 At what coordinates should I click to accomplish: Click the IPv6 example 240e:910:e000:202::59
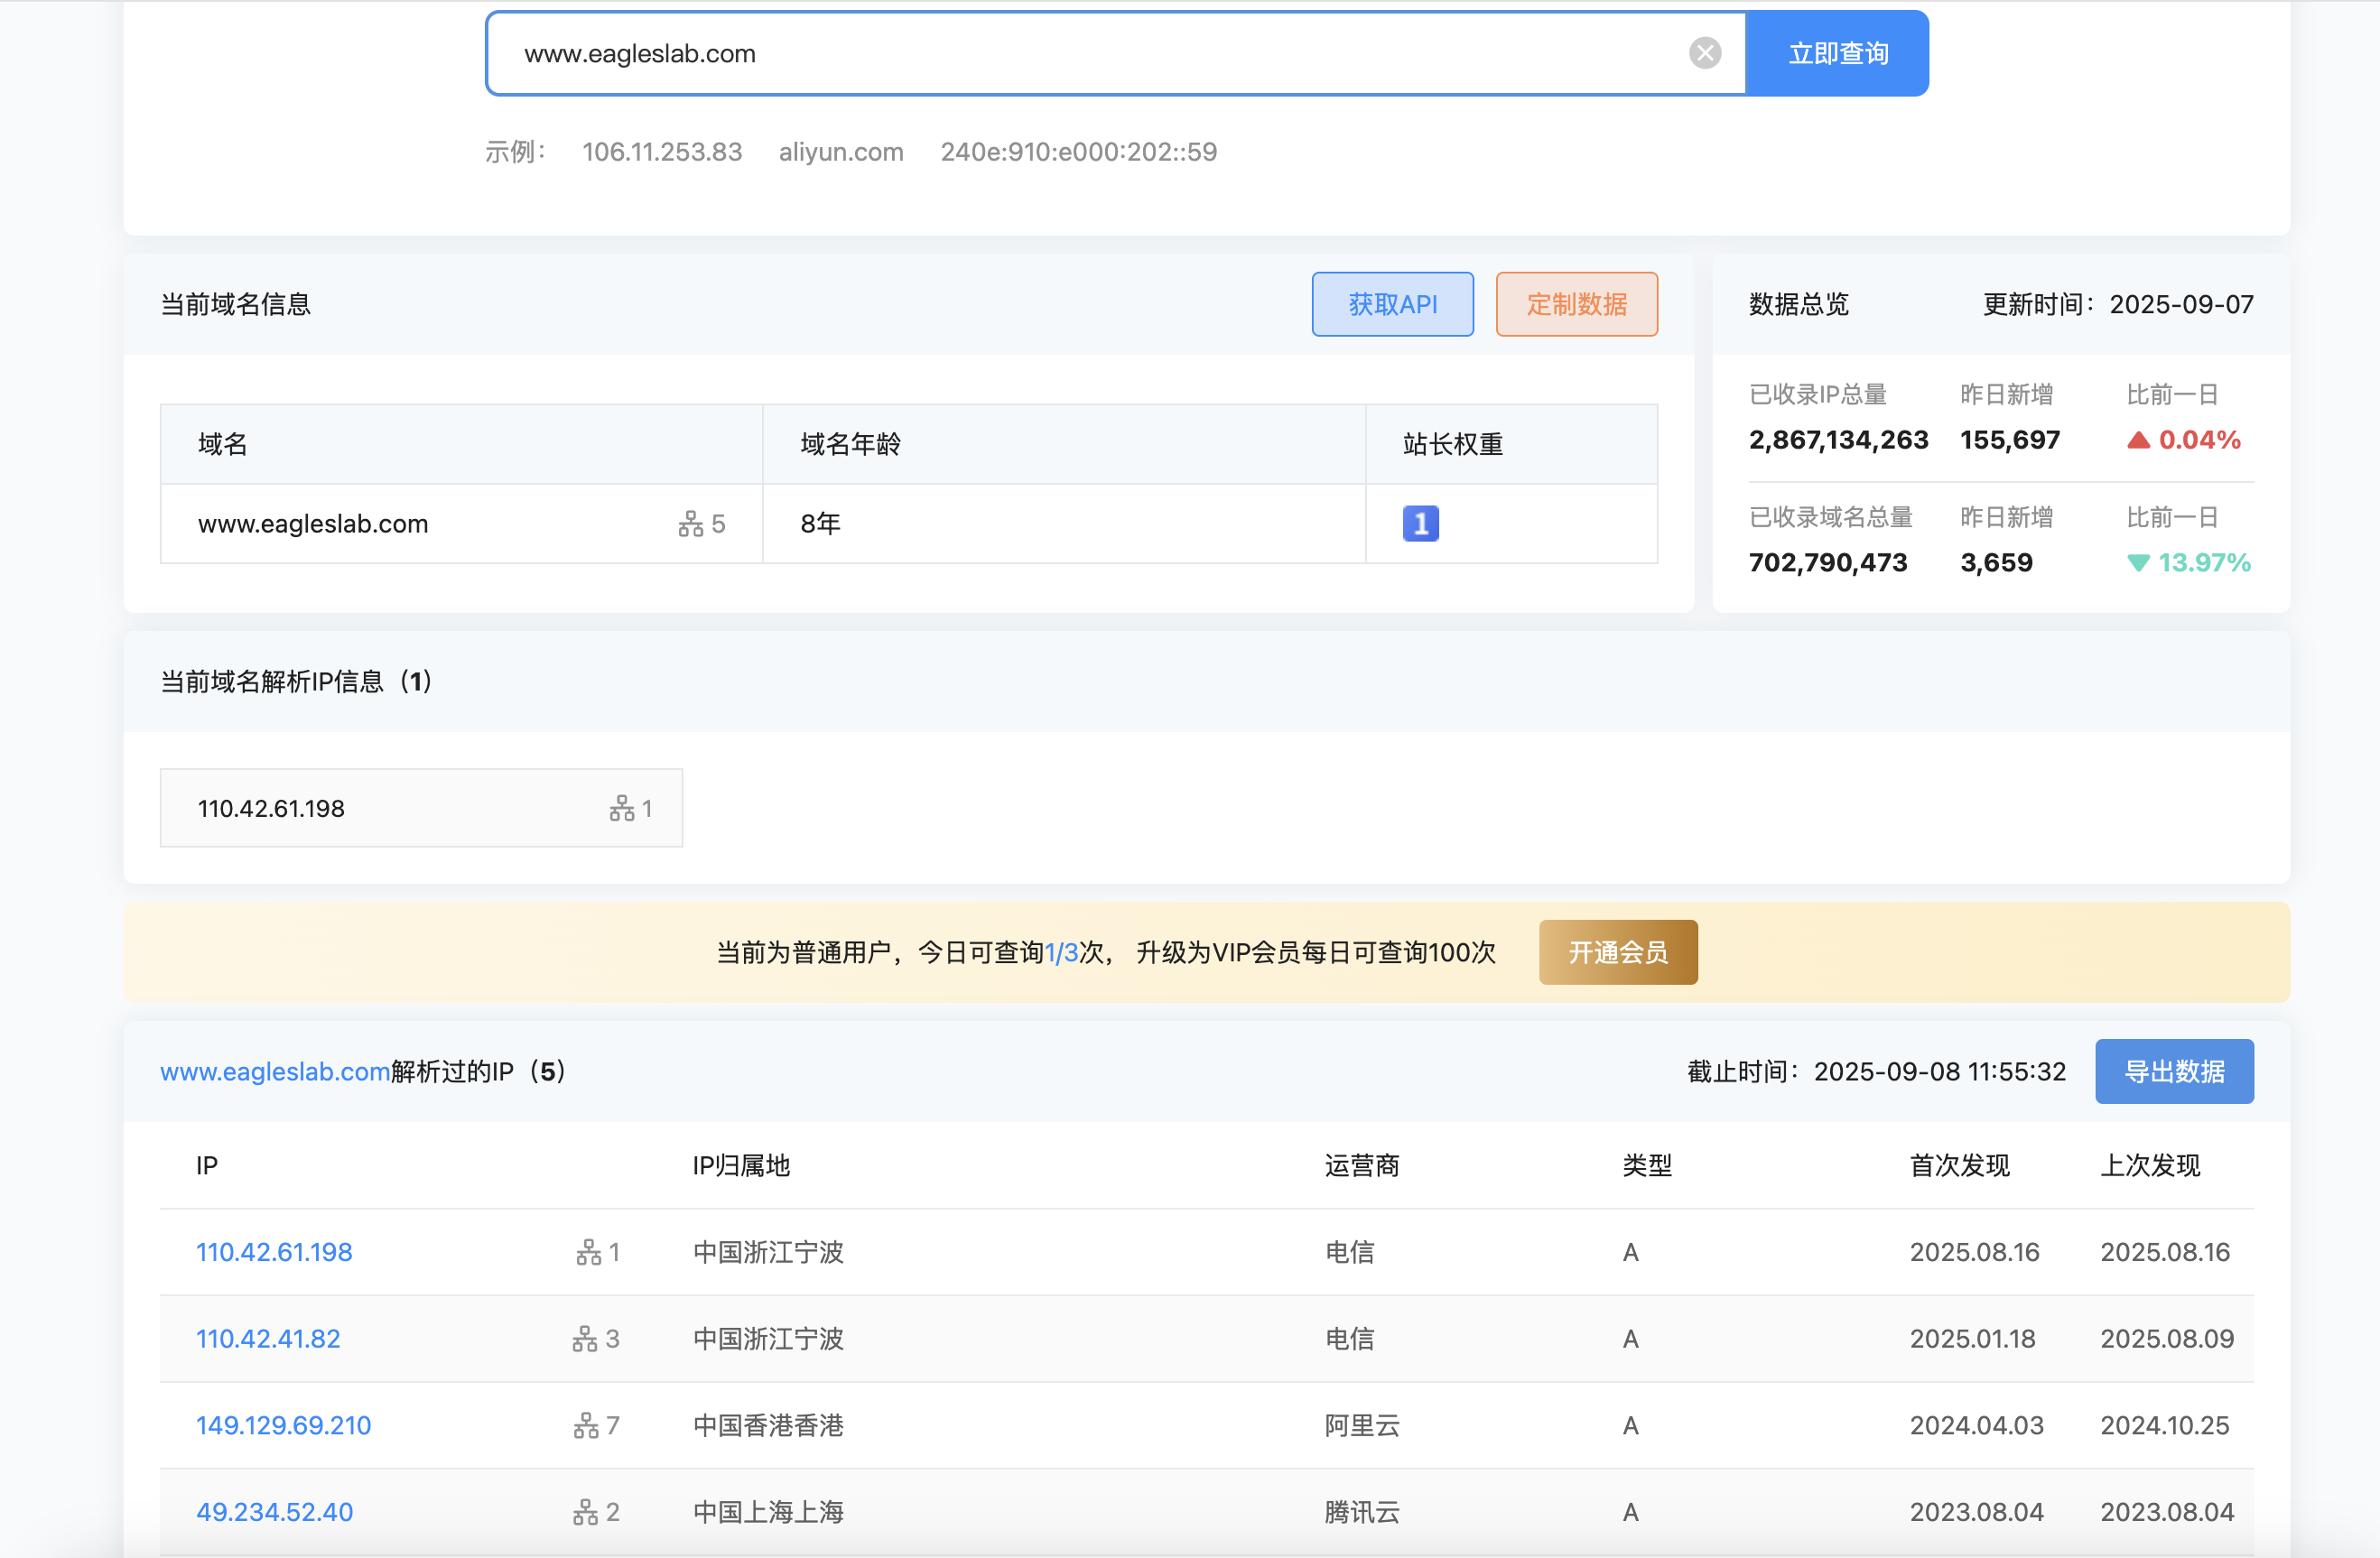pos(1078,152)
